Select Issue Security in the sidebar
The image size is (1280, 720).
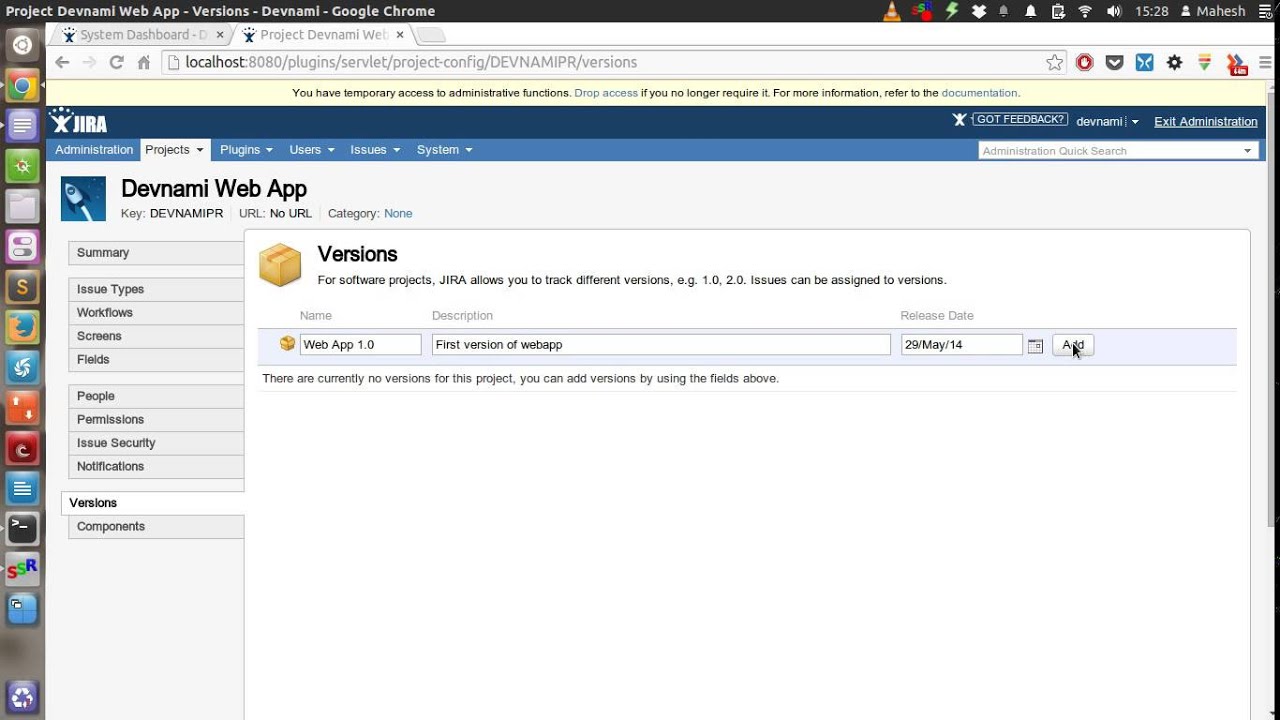click(156, 443)
